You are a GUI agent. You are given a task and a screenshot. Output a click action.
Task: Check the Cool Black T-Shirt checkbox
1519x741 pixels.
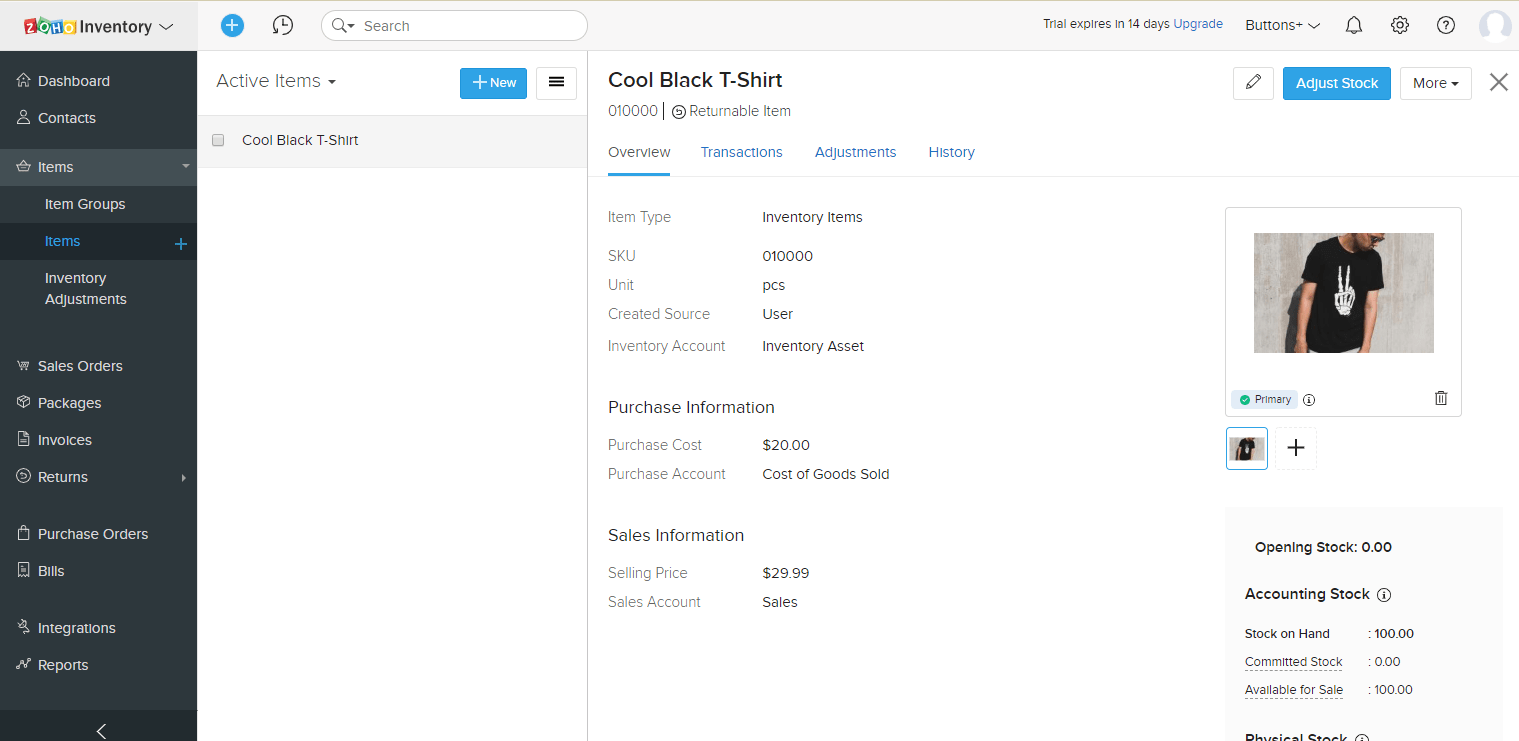pyautogui.click(x=218, y=140)
